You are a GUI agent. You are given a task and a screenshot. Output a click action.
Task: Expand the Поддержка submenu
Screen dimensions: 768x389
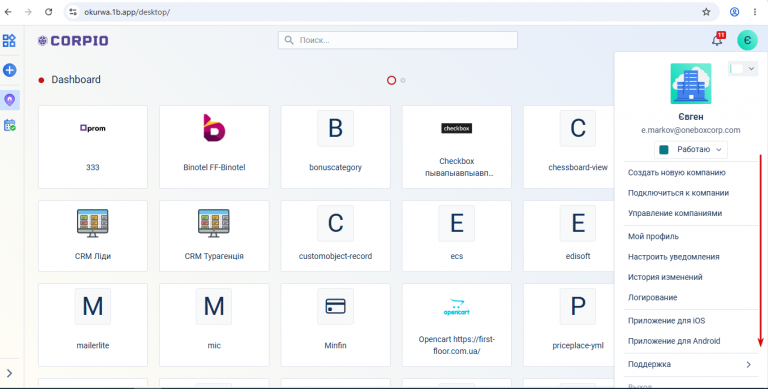691,364
